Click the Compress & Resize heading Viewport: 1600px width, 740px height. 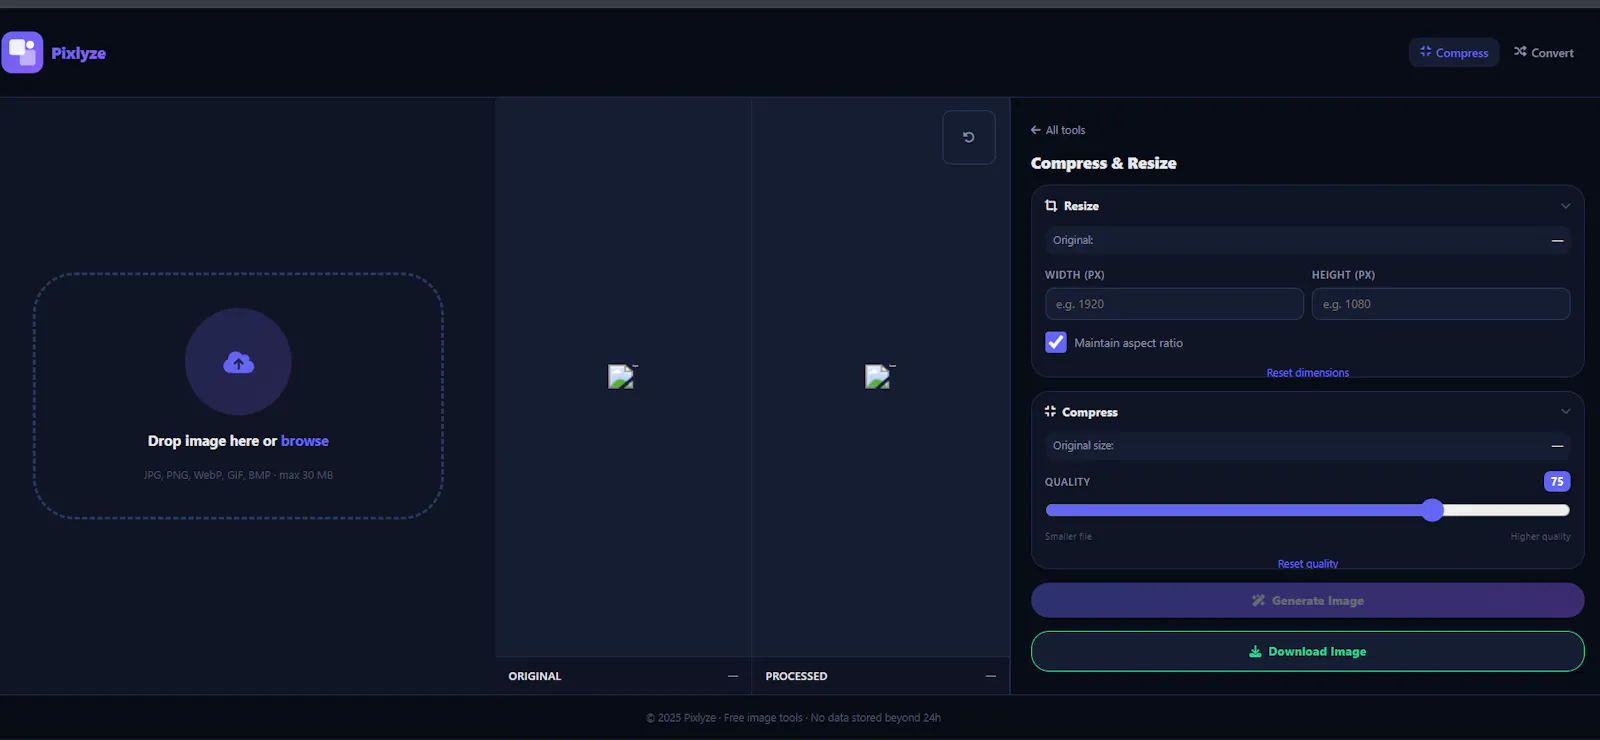click(1104, 163)
